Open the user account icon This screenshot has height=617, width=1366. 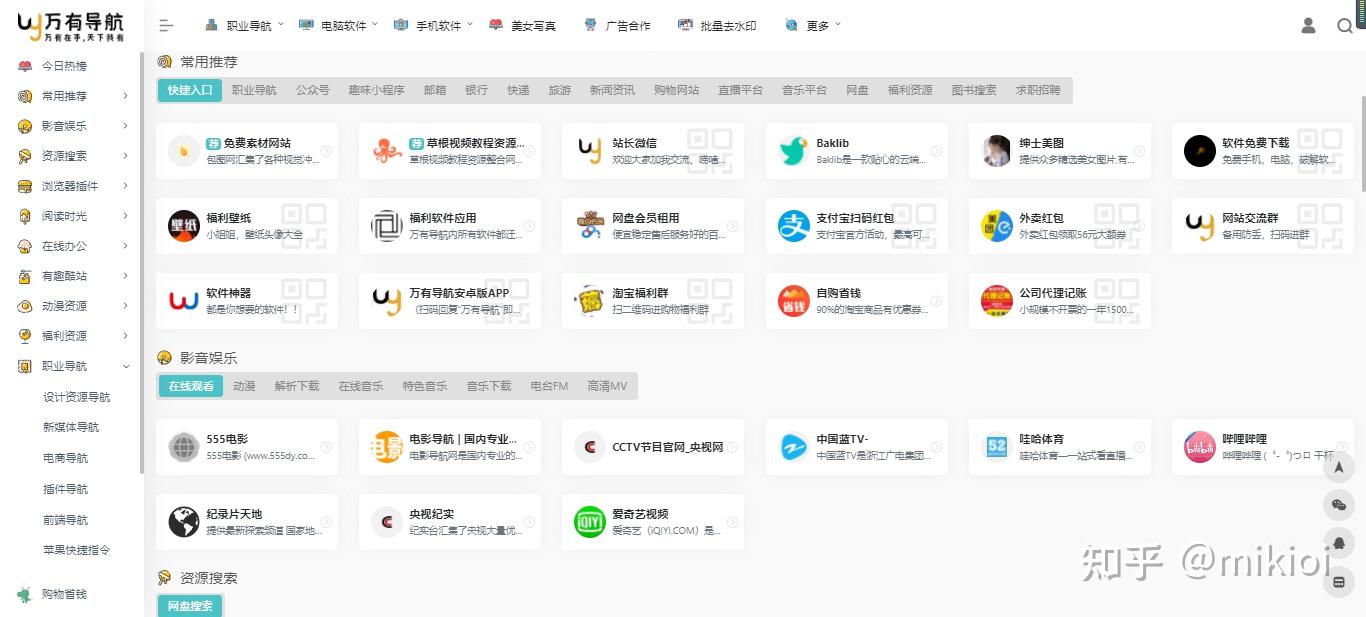[x=1308, y=26]
